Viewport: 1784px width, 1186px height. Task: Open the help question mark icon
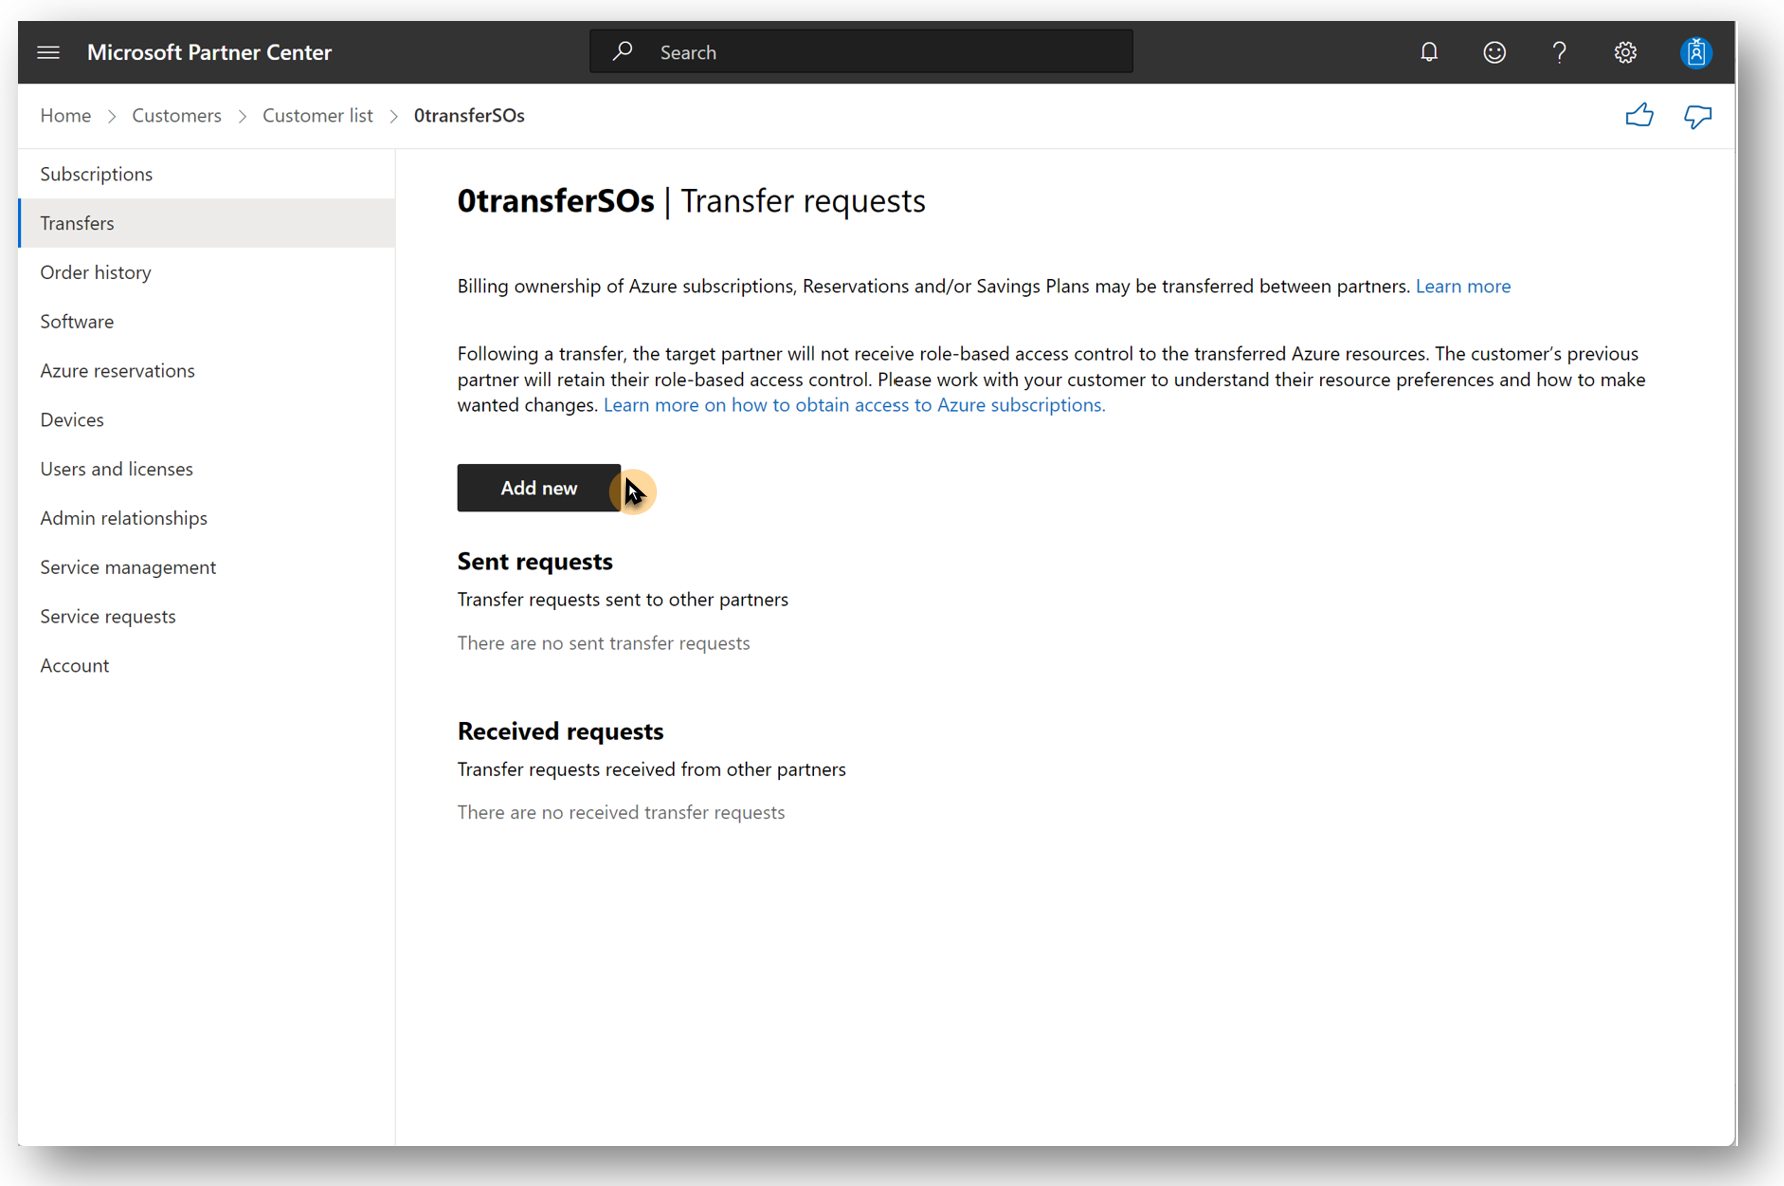[x=1559, y=52]
